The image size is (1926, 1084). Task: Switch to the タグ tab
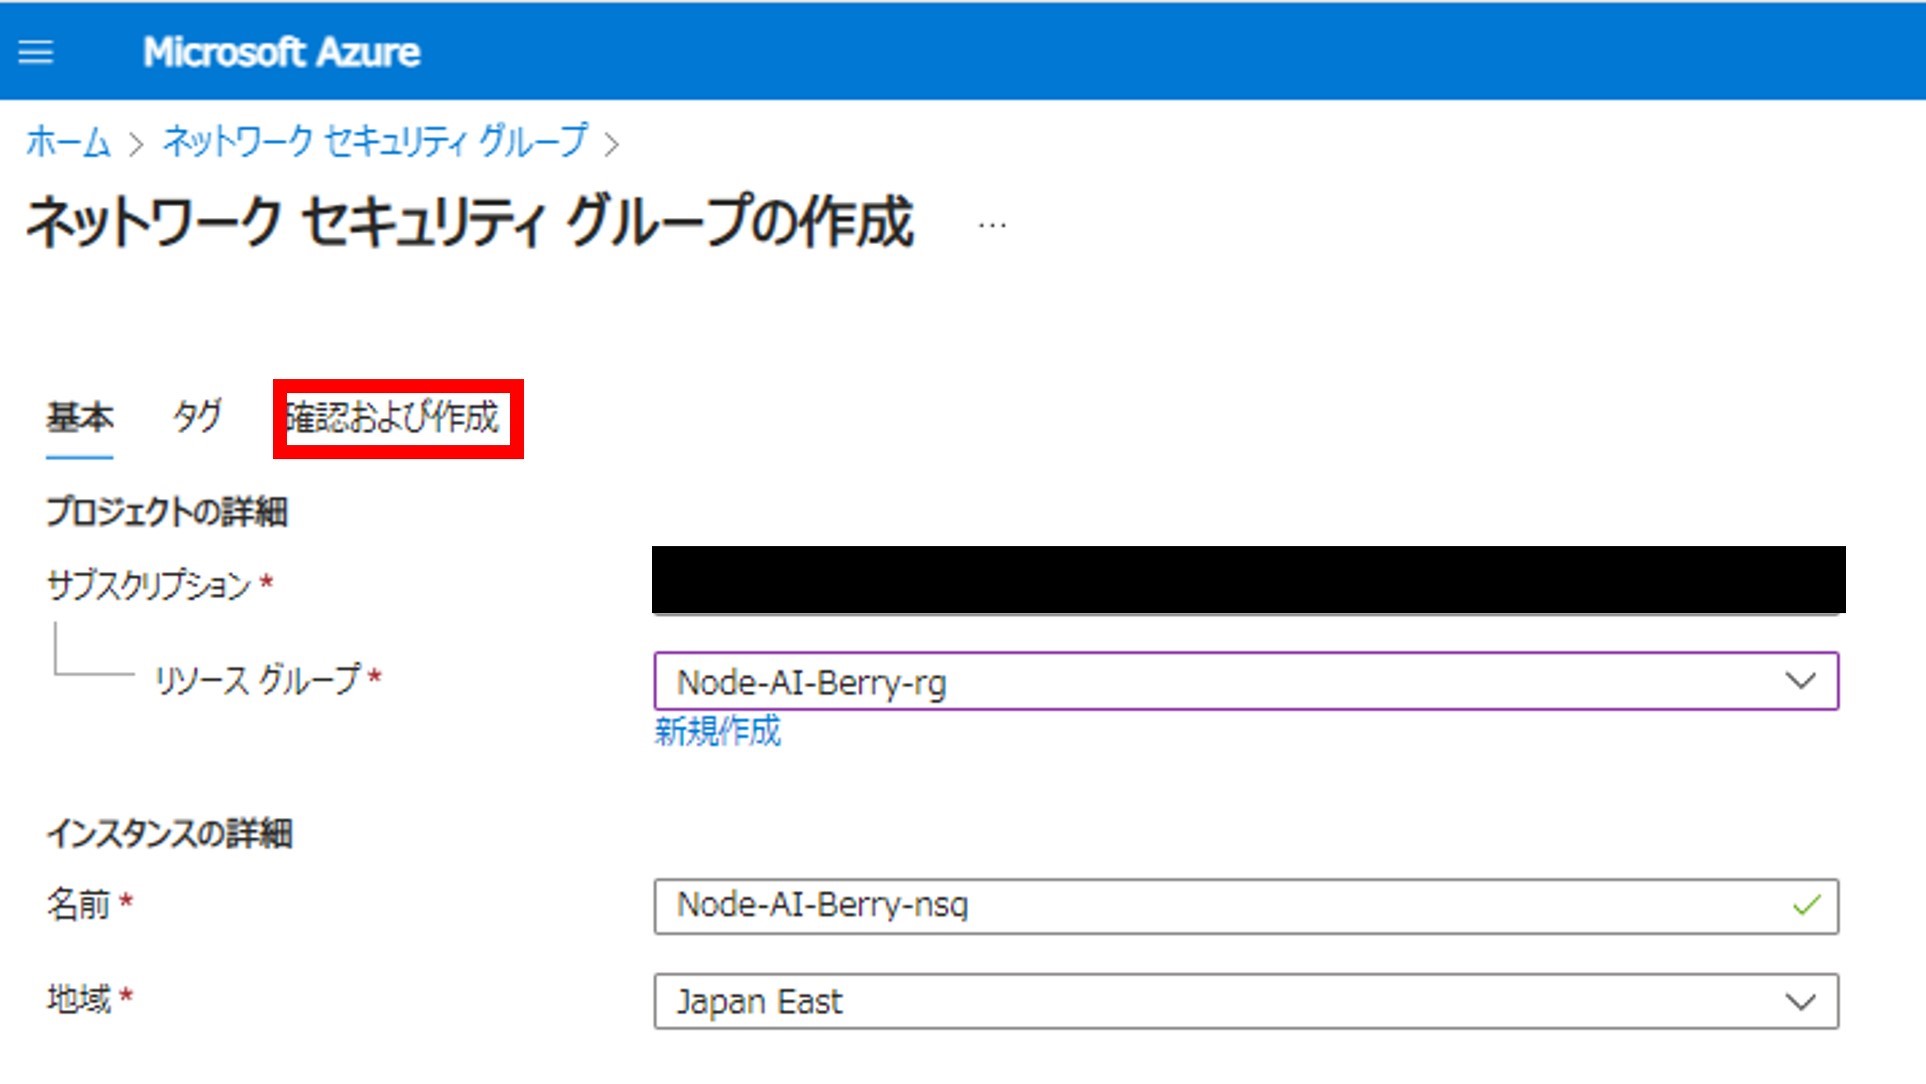[x=197, y=417]
